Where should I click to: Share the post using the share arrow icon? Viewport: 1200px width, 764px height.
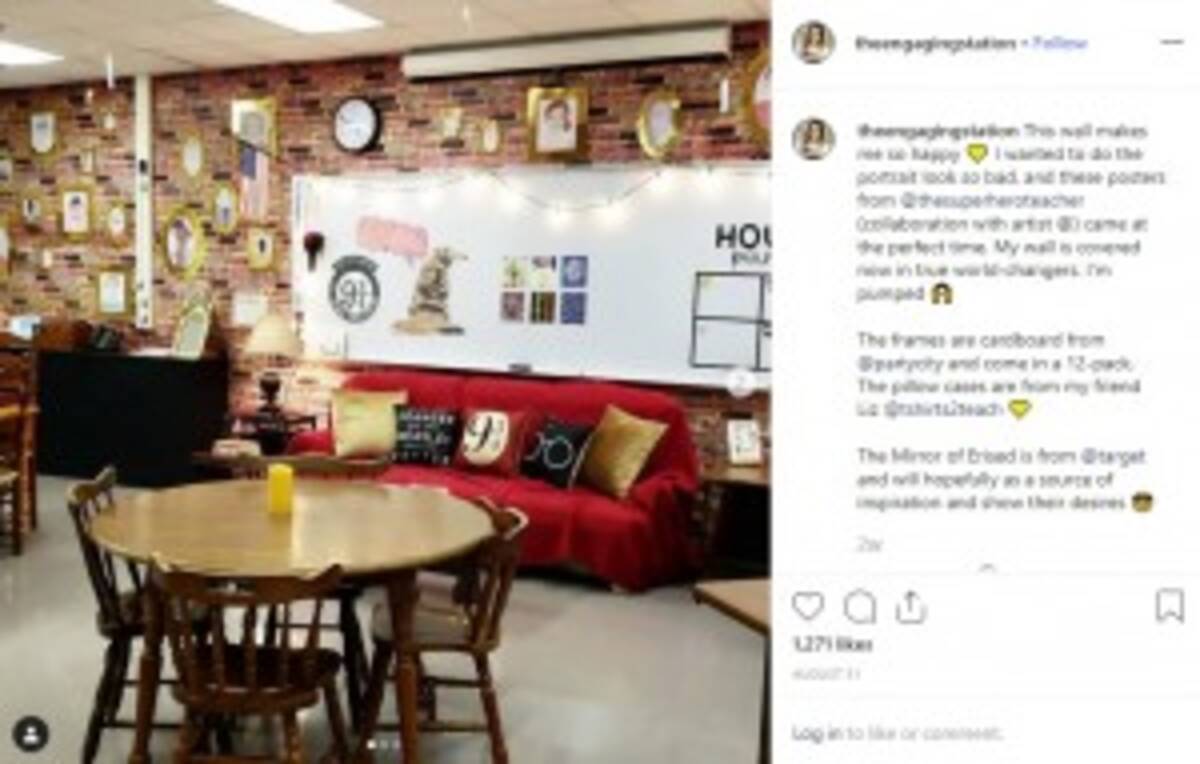pos(910,606)
